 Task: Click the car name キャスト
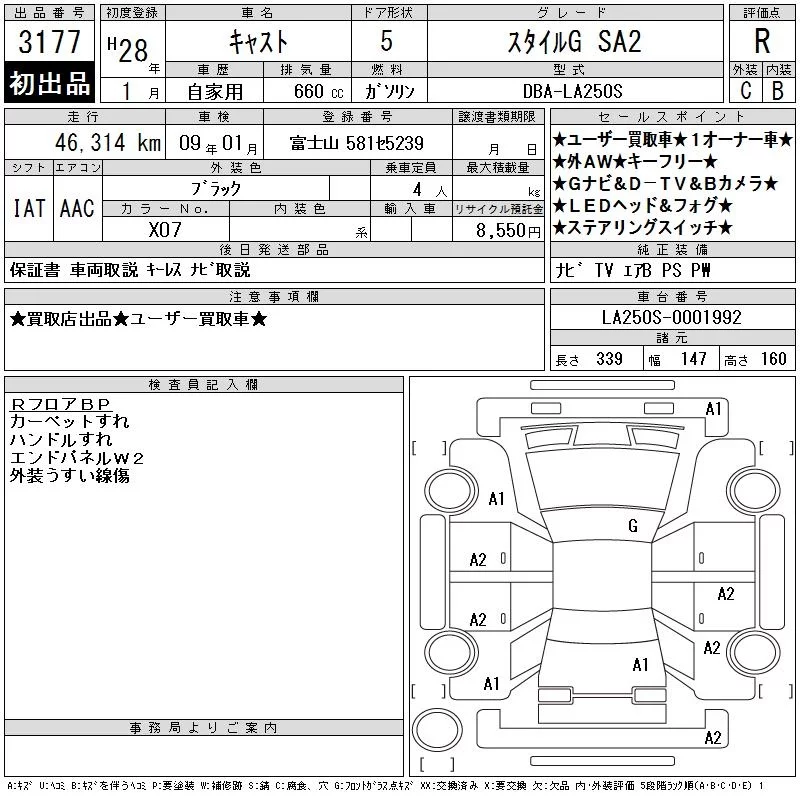point(259,41)
